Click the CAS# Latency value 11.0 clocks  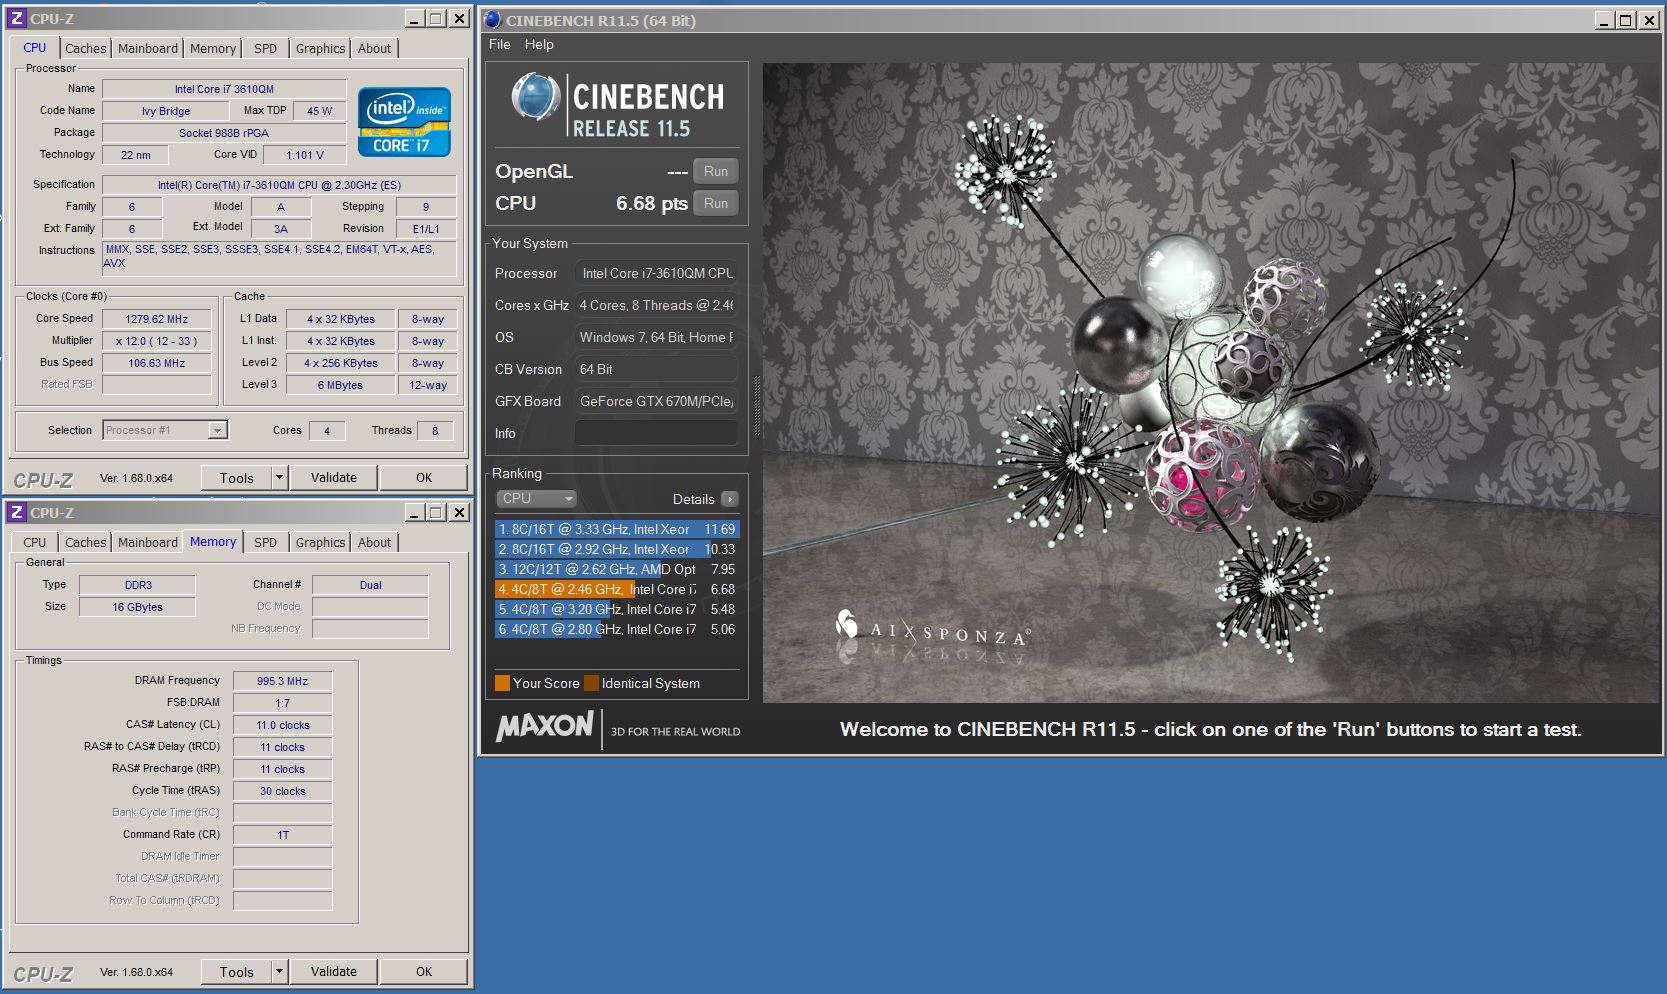283,725
